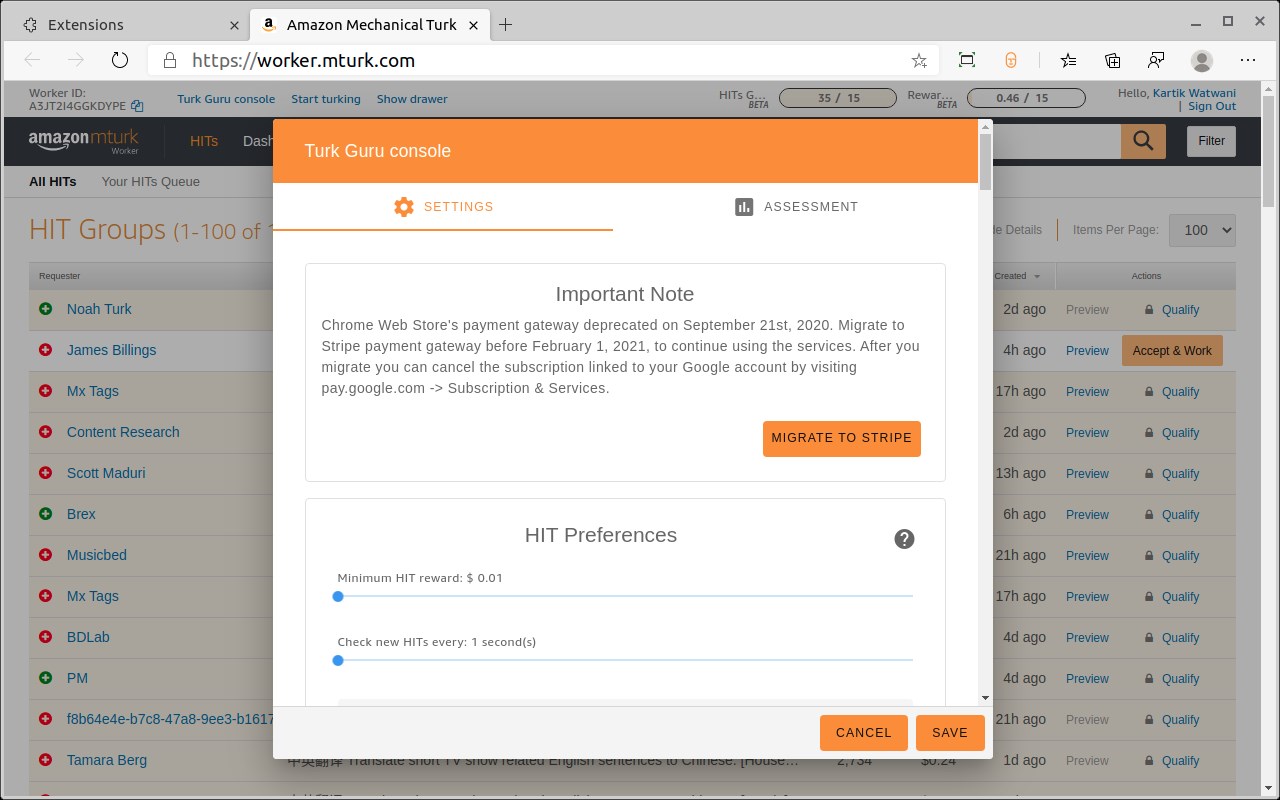Switch to Settings tab
This screenshot has width=1280, height=800.
click(x=443, y=207)
